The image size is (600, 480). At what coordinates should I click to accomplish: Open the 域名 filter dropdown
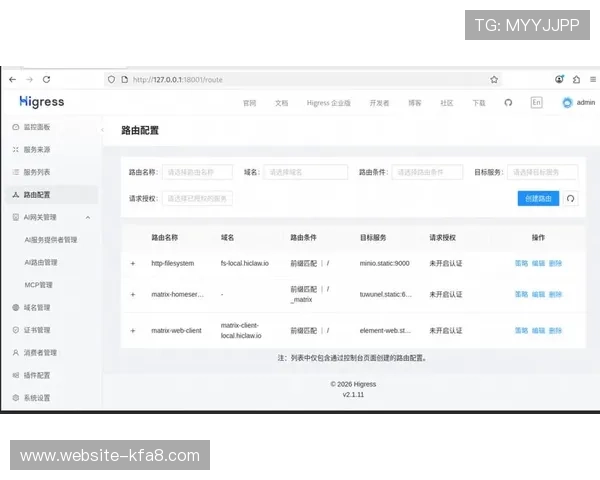(305, 172)
